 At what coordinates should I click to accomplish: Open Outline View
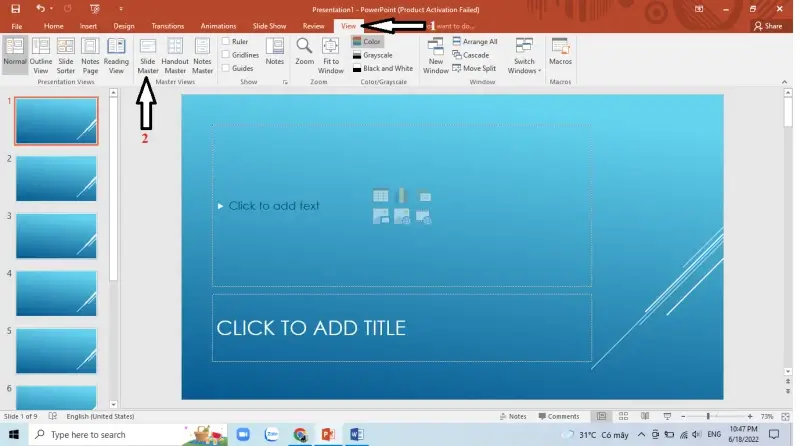(x=41, y=55)
